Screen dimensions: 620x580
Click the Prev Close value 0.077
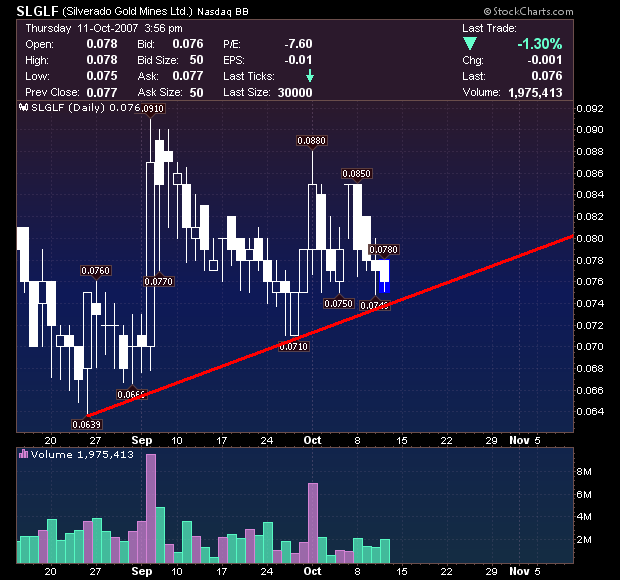[102, 93]
